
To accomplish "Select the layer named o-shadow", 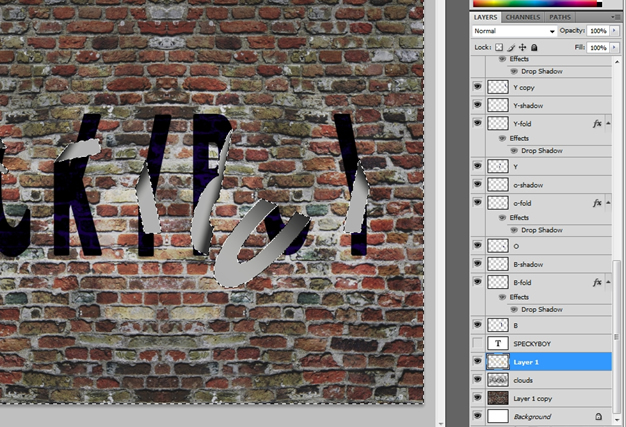I will click(528, 185).
